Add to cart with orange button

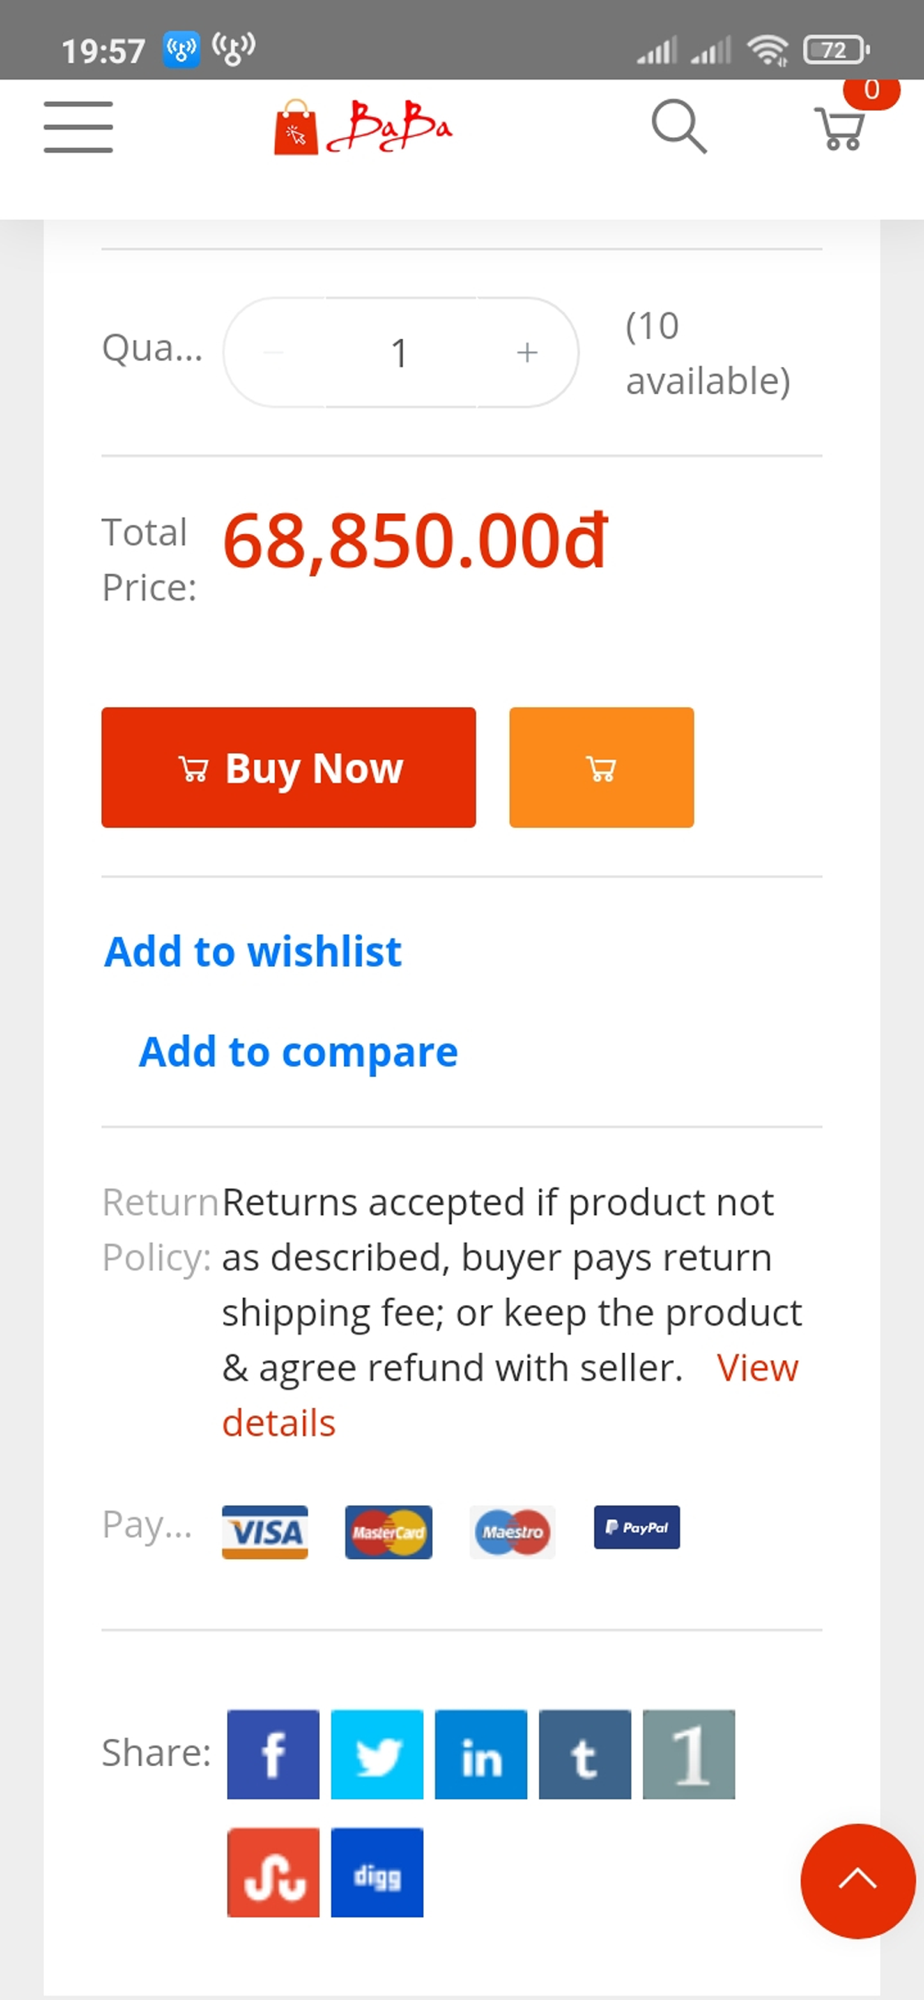601,767
